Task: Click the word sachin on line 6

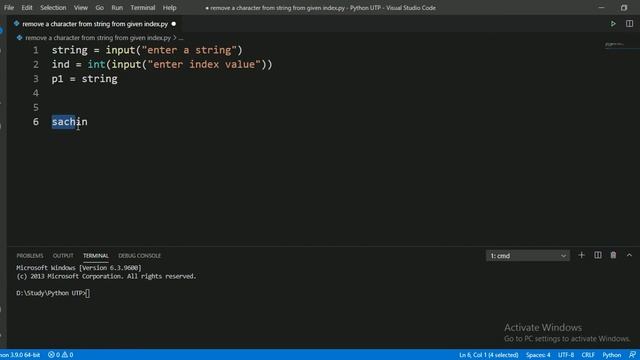Action: 69,122
